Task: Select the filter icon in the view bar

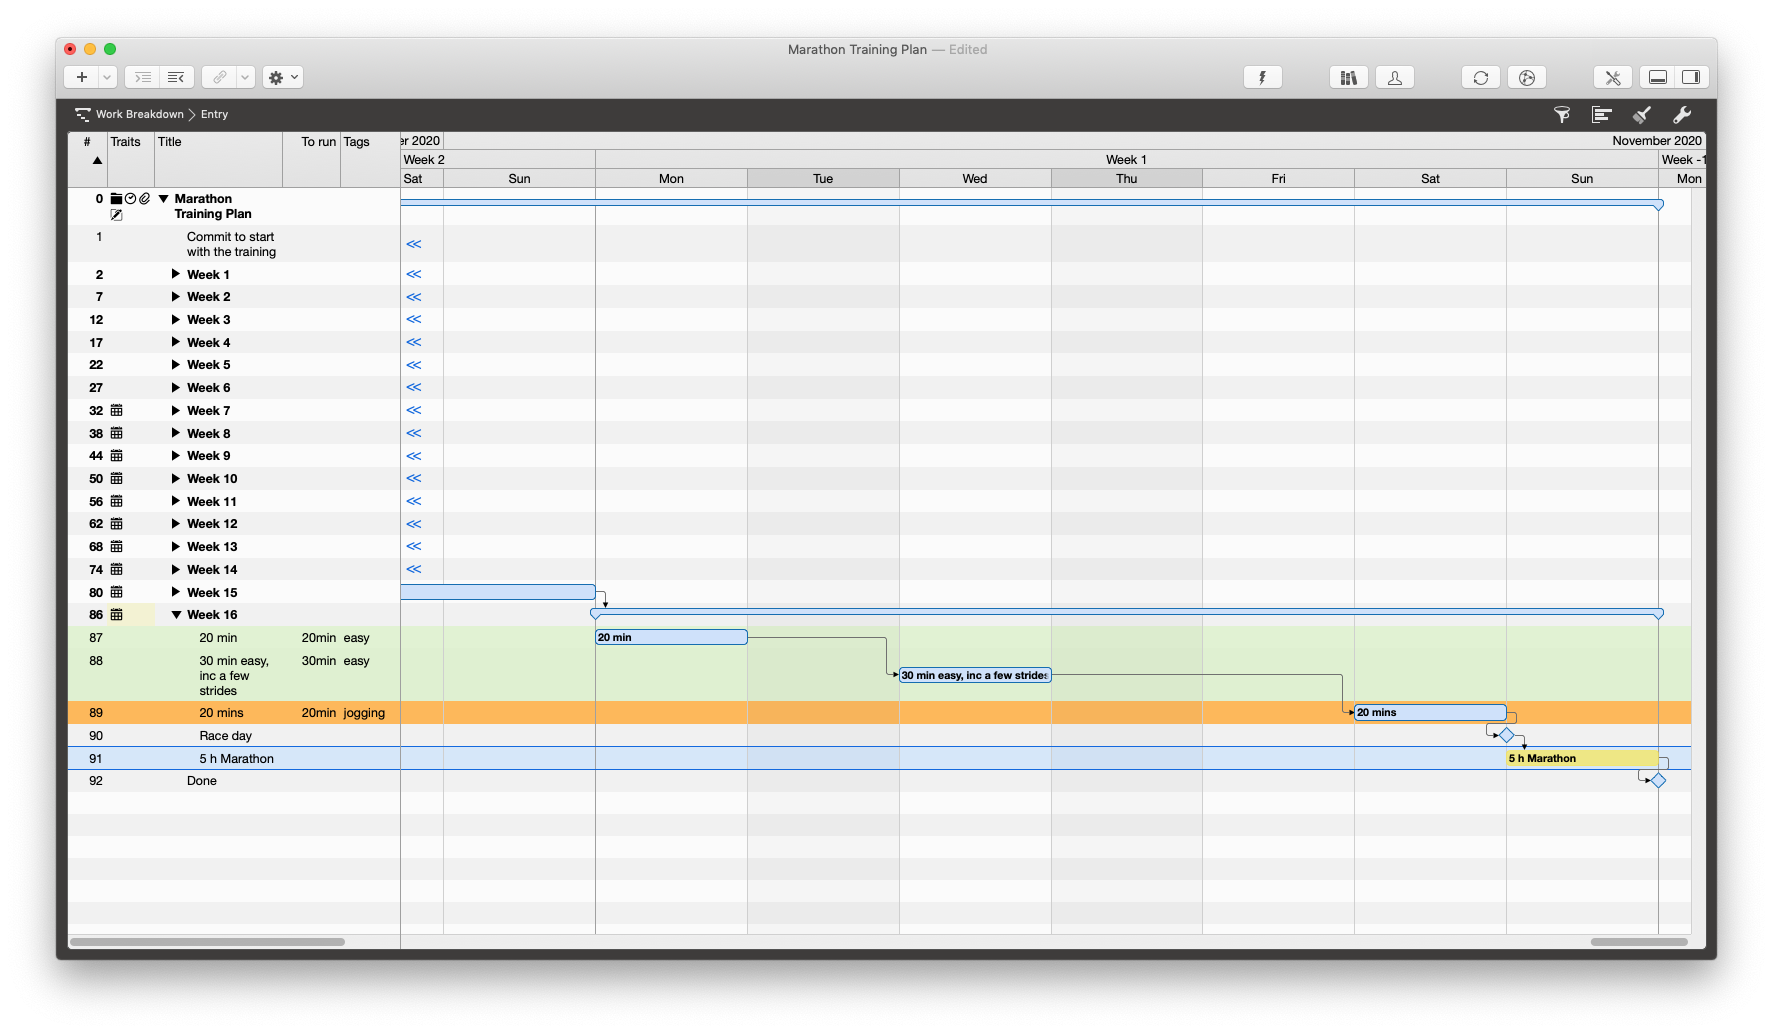Action: pos(1561,114)
